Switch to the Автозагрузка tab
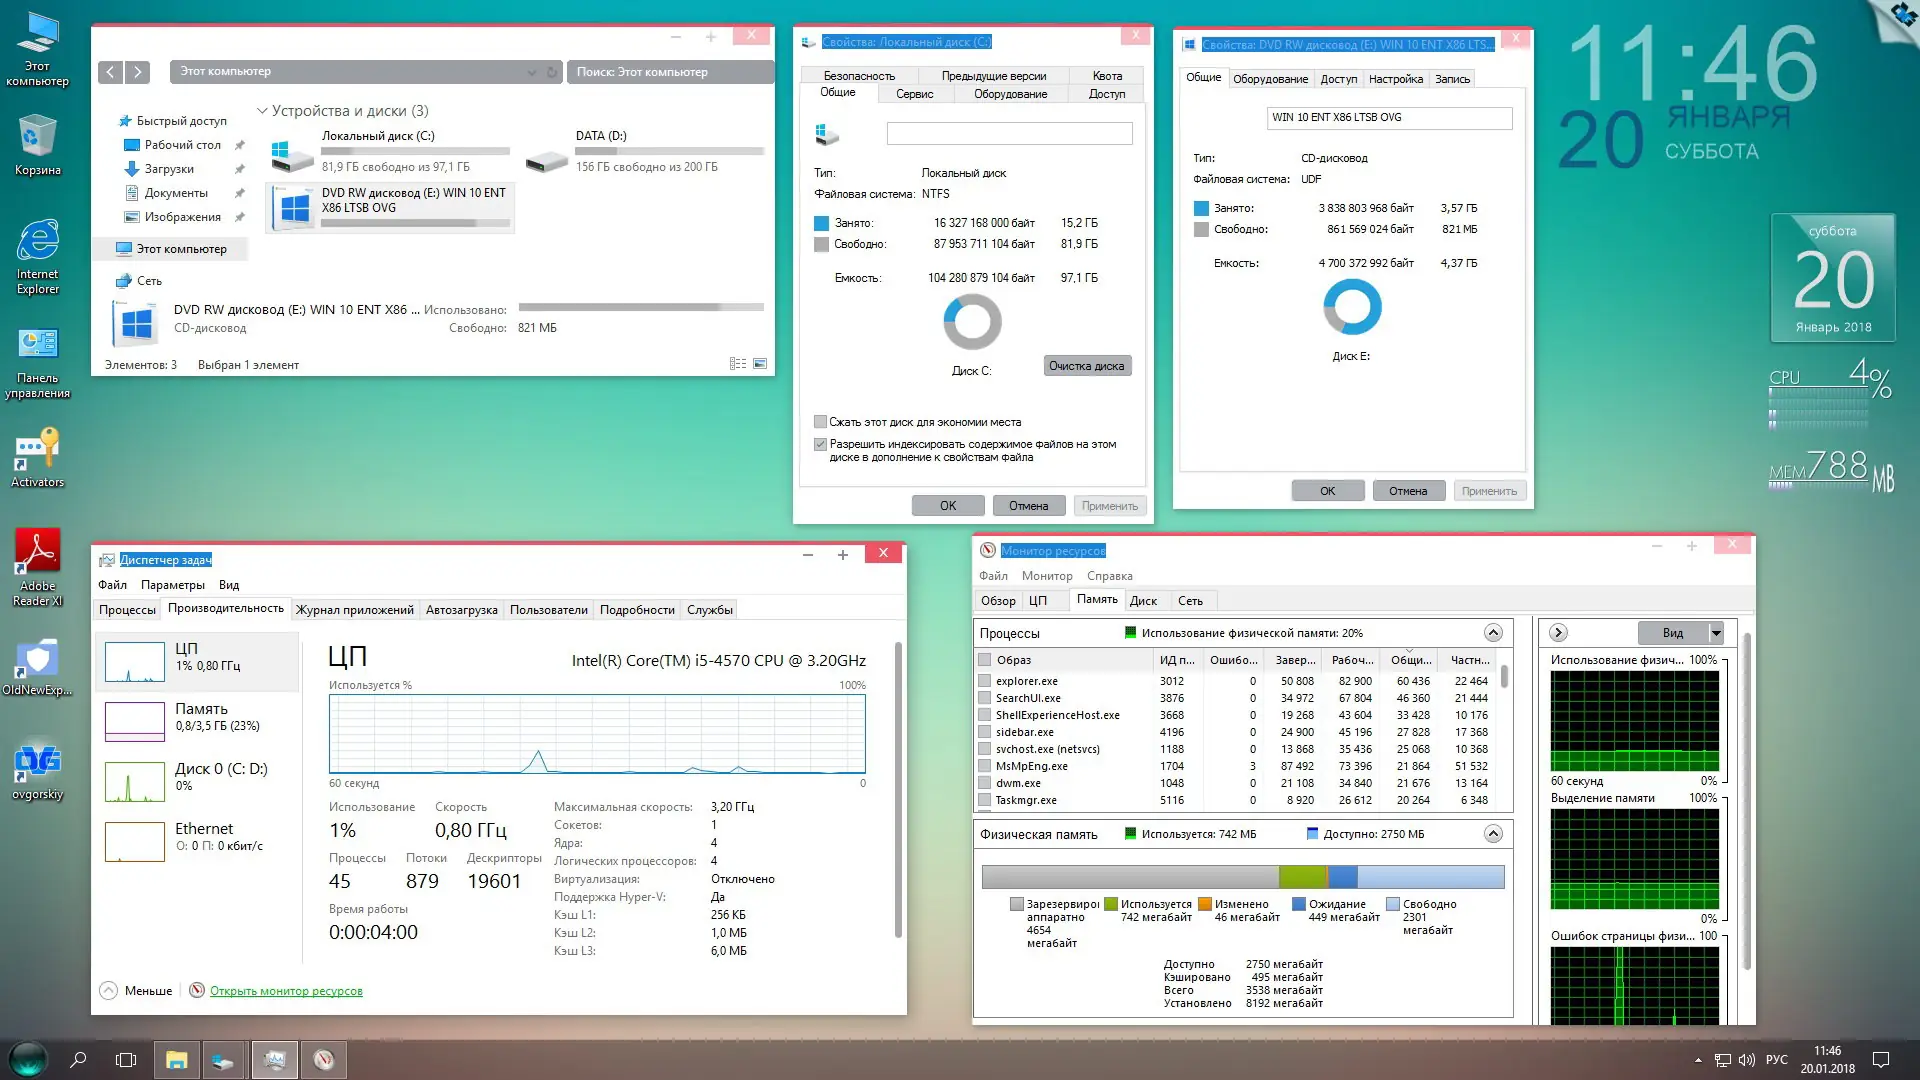 [461, 610]
